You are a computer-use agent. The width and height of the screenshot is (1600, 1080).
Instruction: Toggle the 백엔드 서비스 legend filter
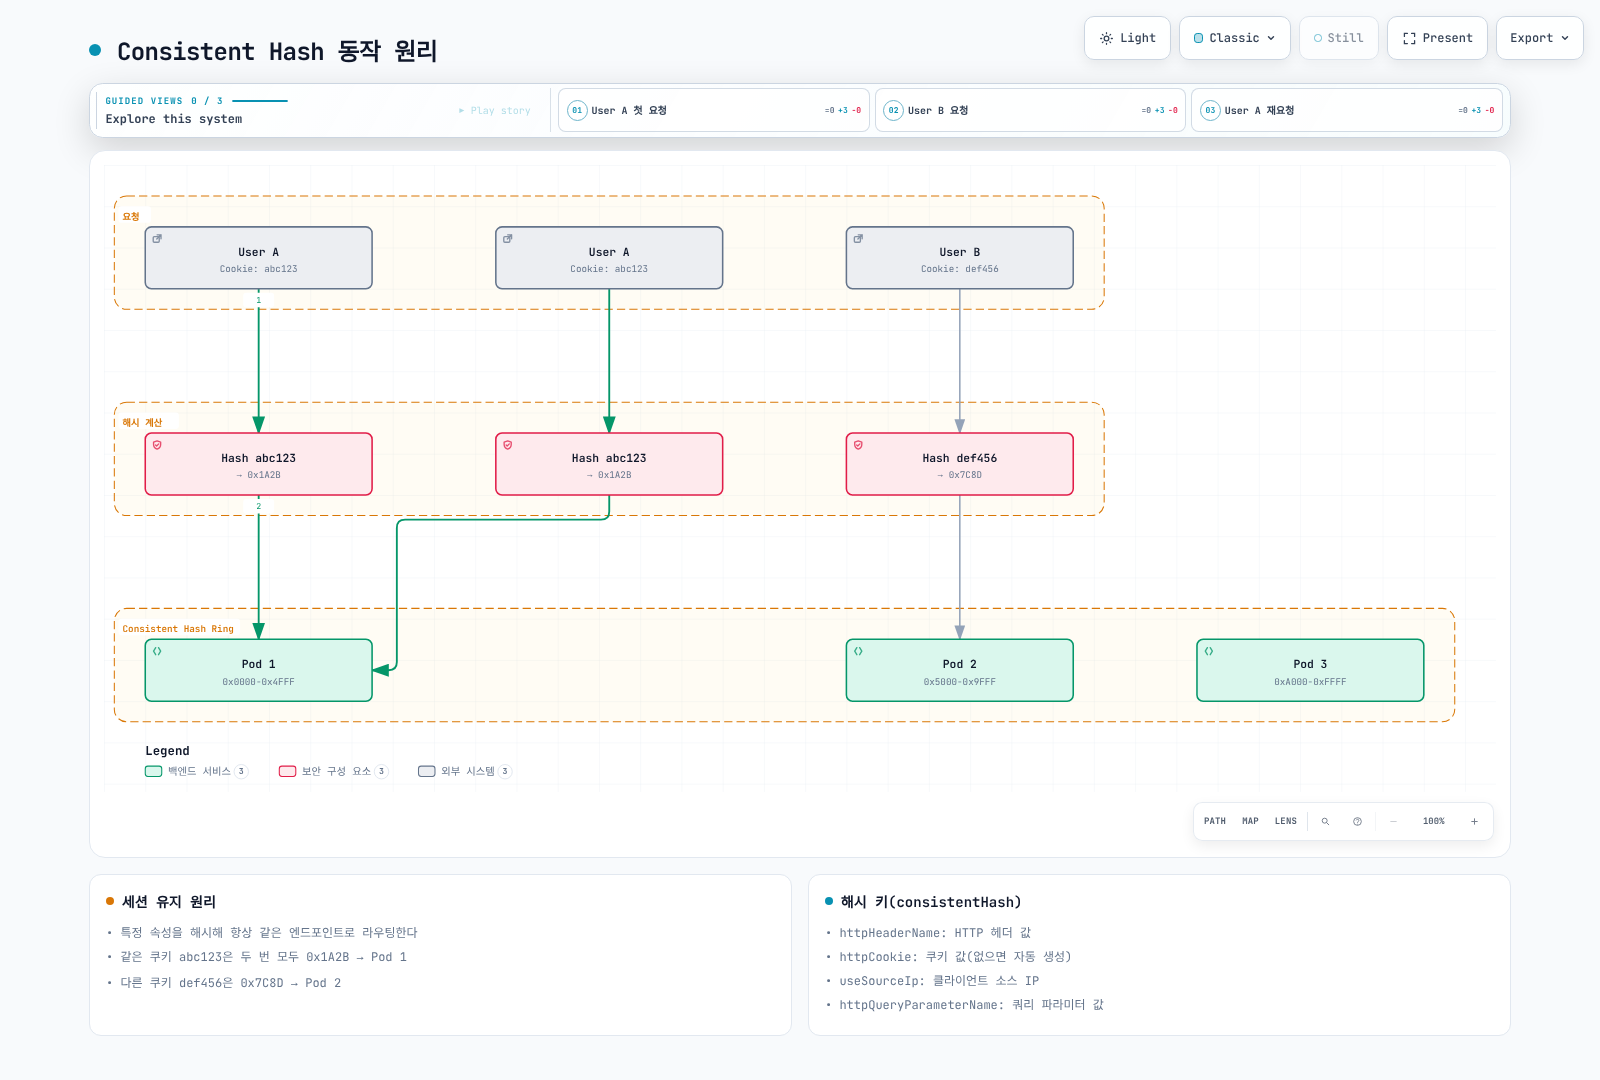click(x=196, y=771)
